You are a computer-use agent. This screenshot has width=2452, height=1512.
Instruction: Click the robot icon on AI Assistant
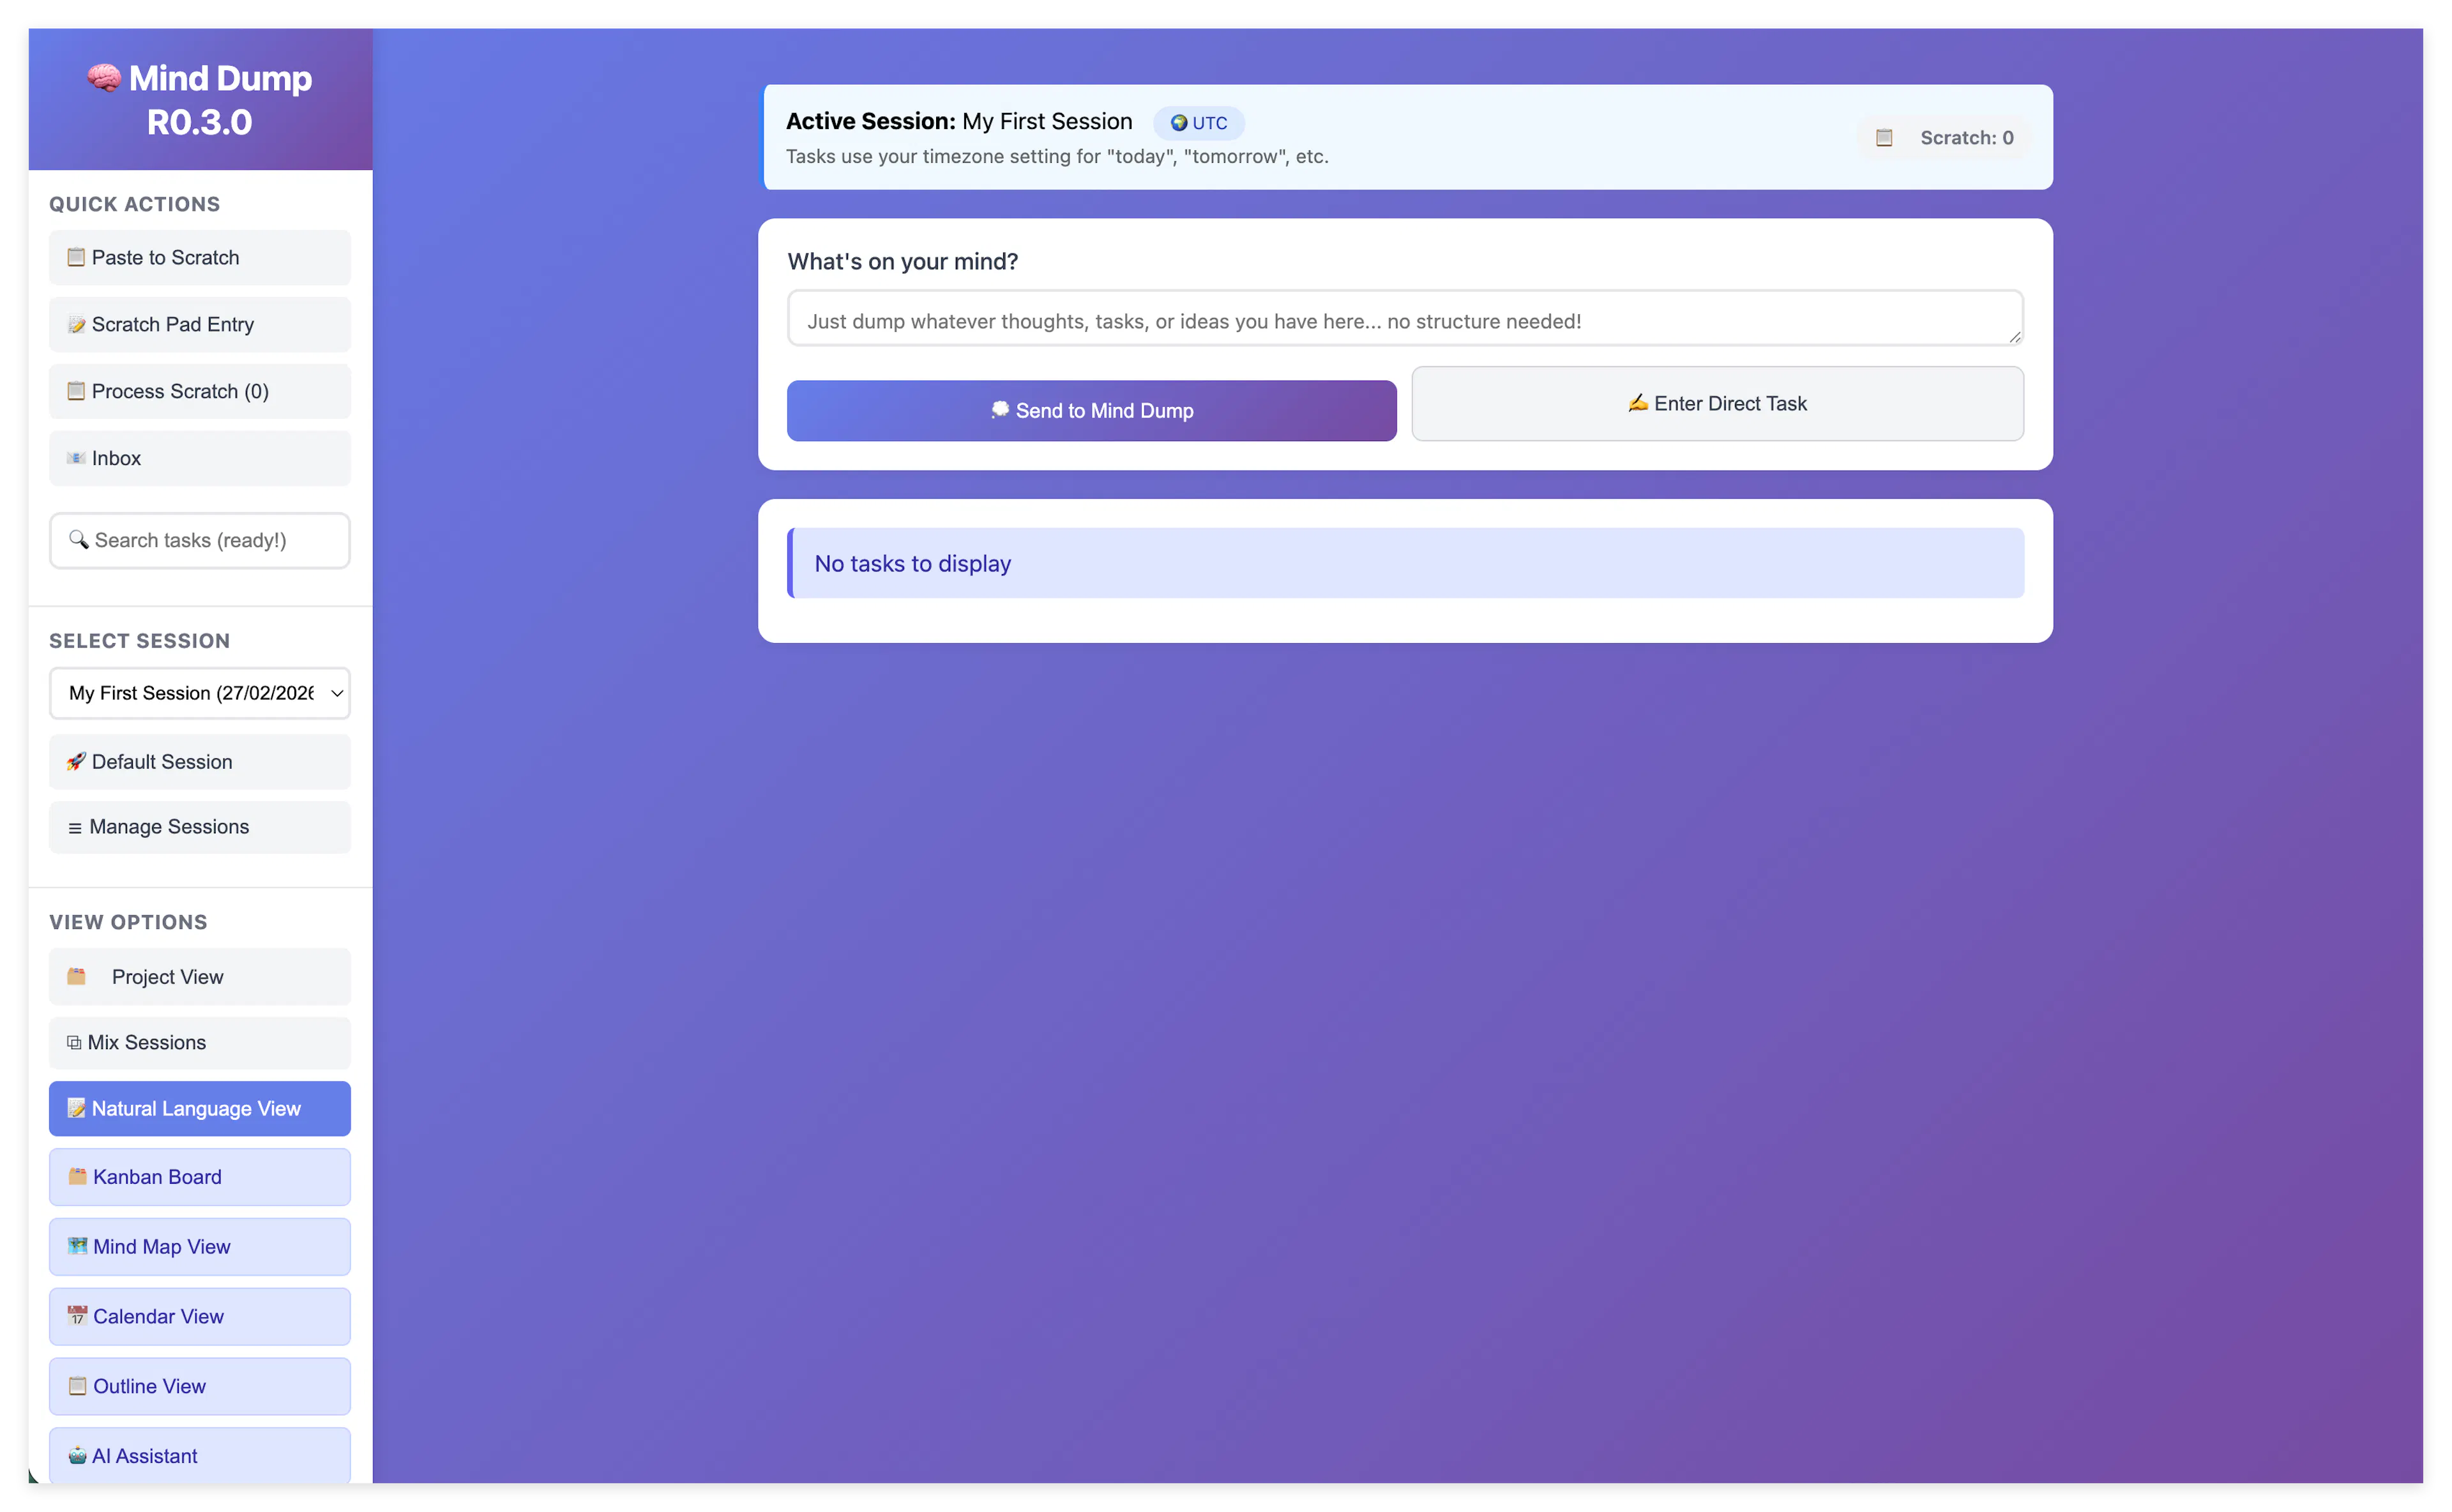(x=77, y=1456)
